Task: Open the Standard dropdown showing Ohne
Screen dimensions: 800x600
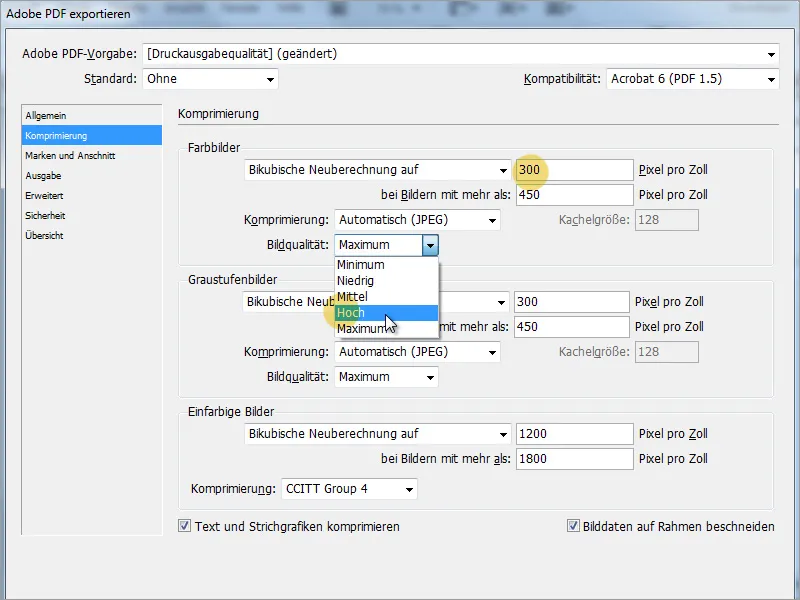Action: tap(210, 79)
